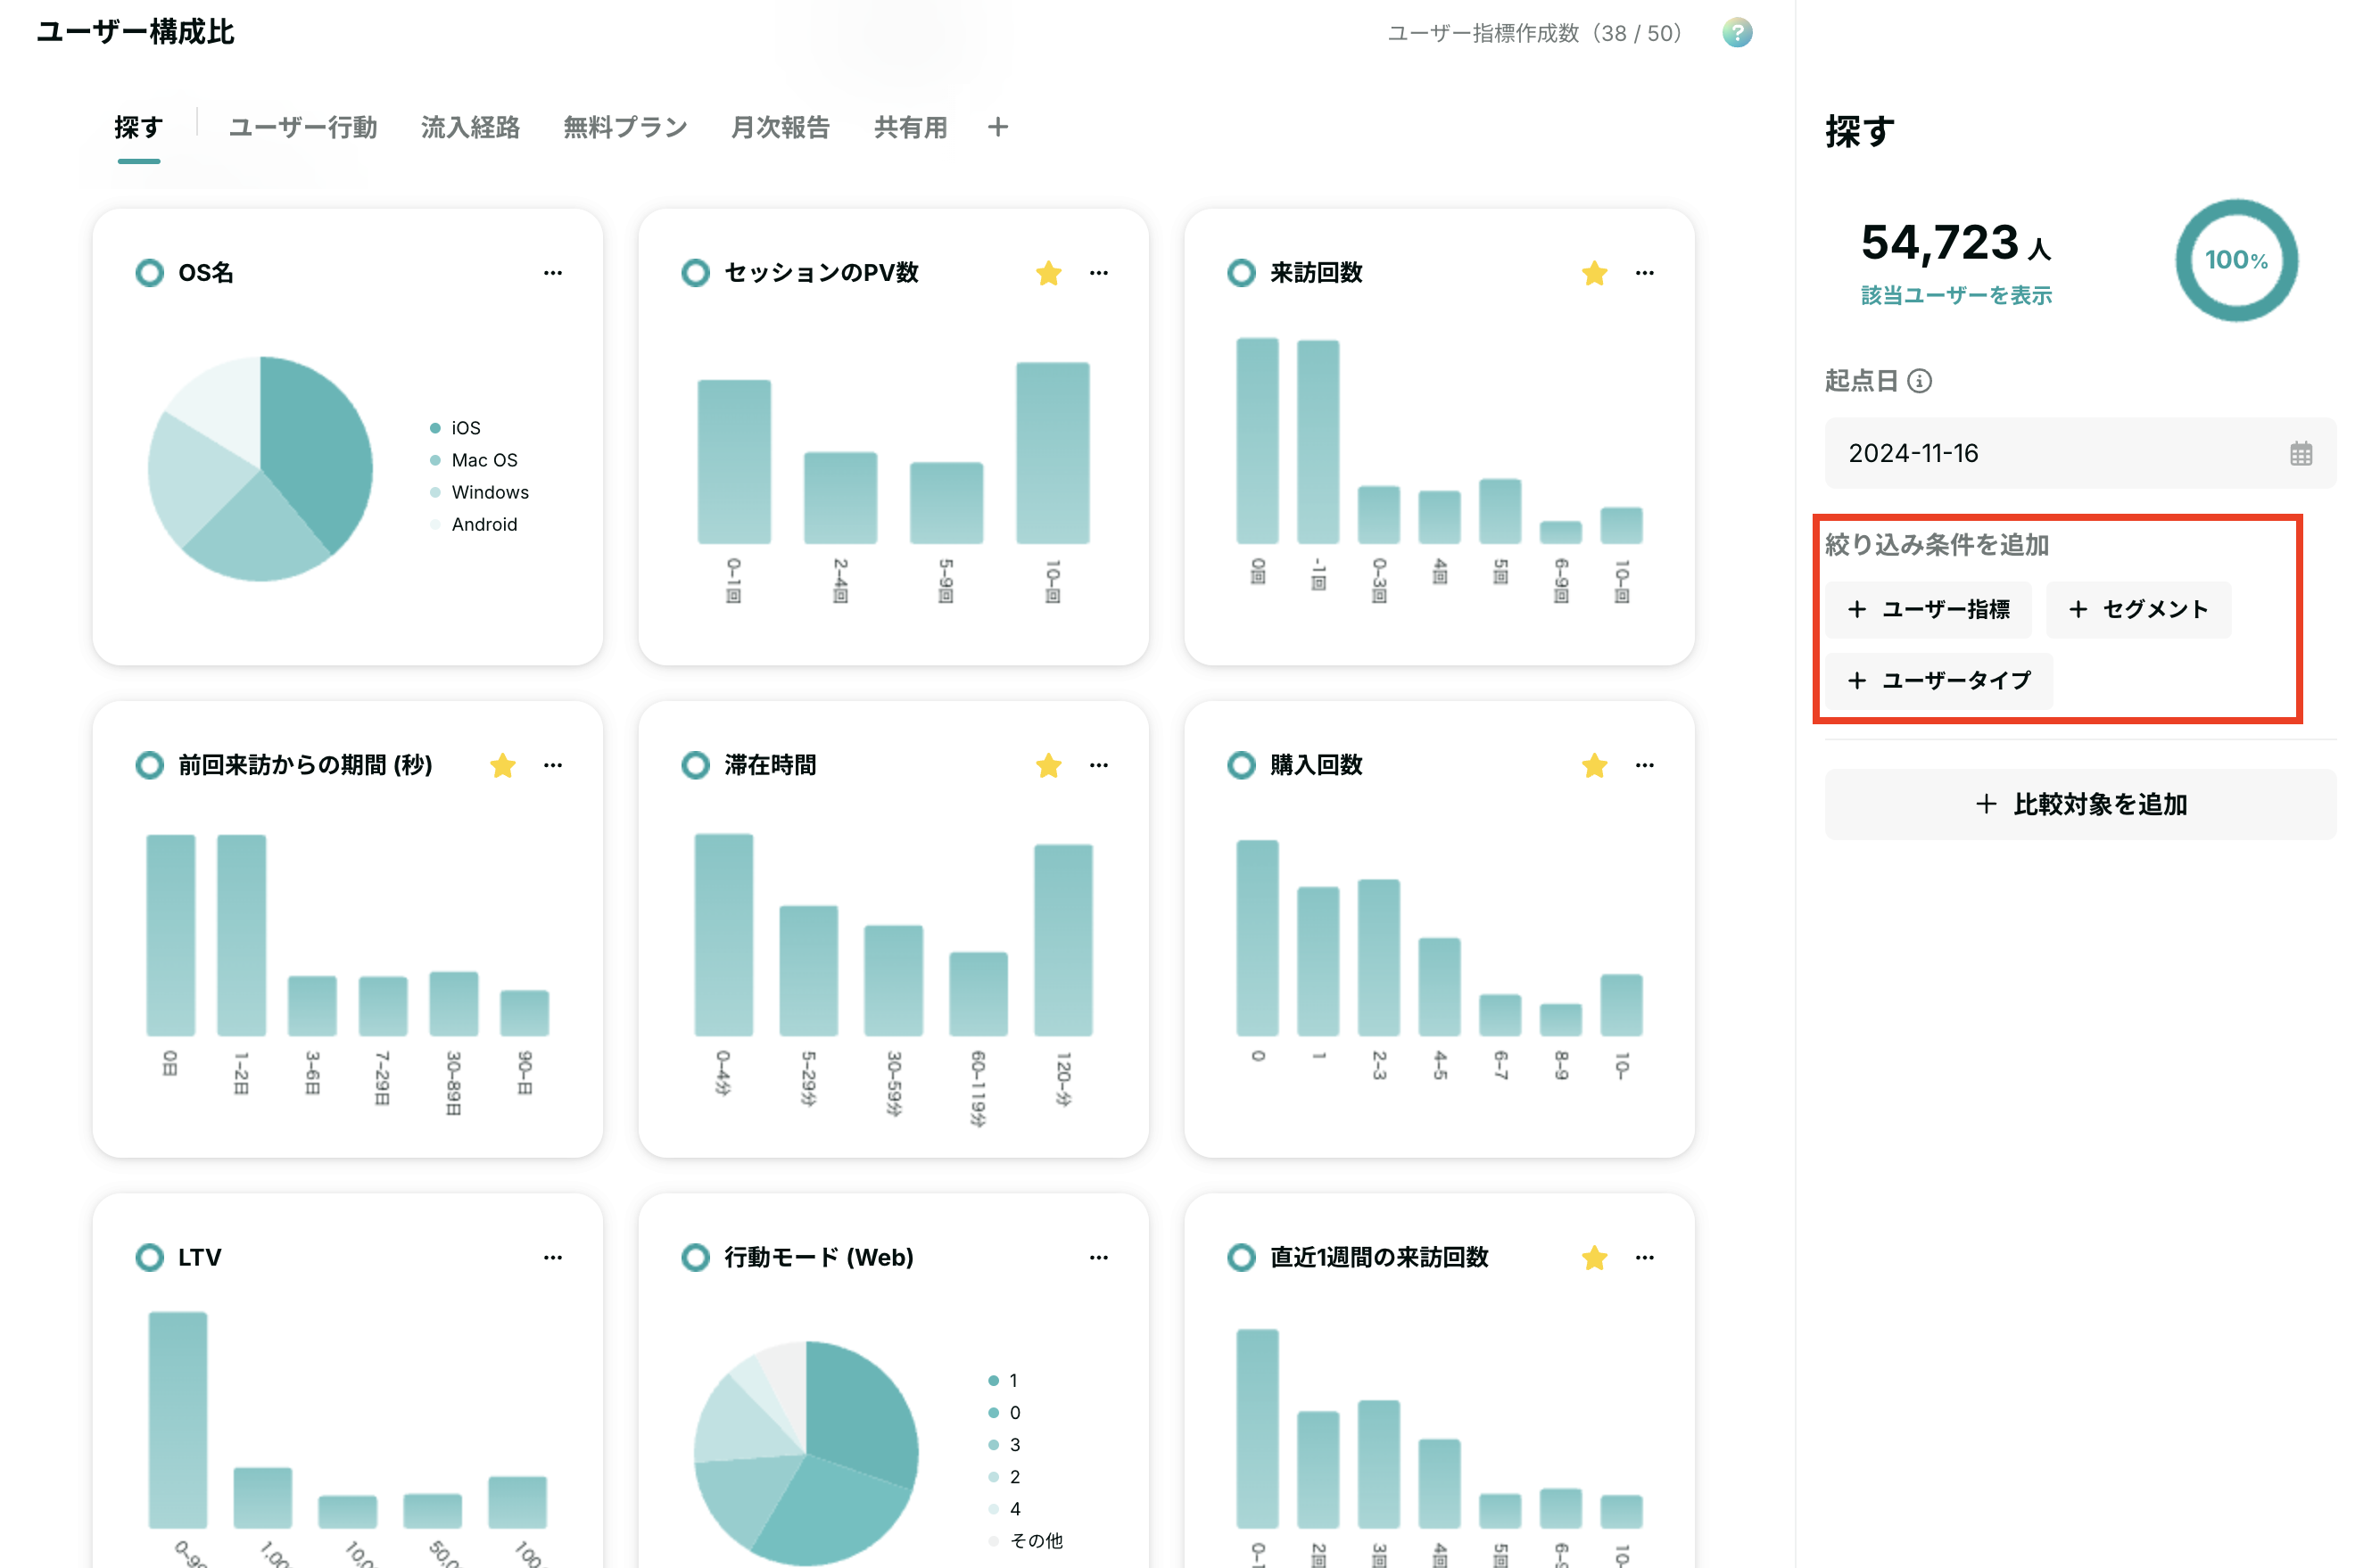This screenshot has height=1568, width=2355.
Task: Click the Android legend entry
Action: 474,524
